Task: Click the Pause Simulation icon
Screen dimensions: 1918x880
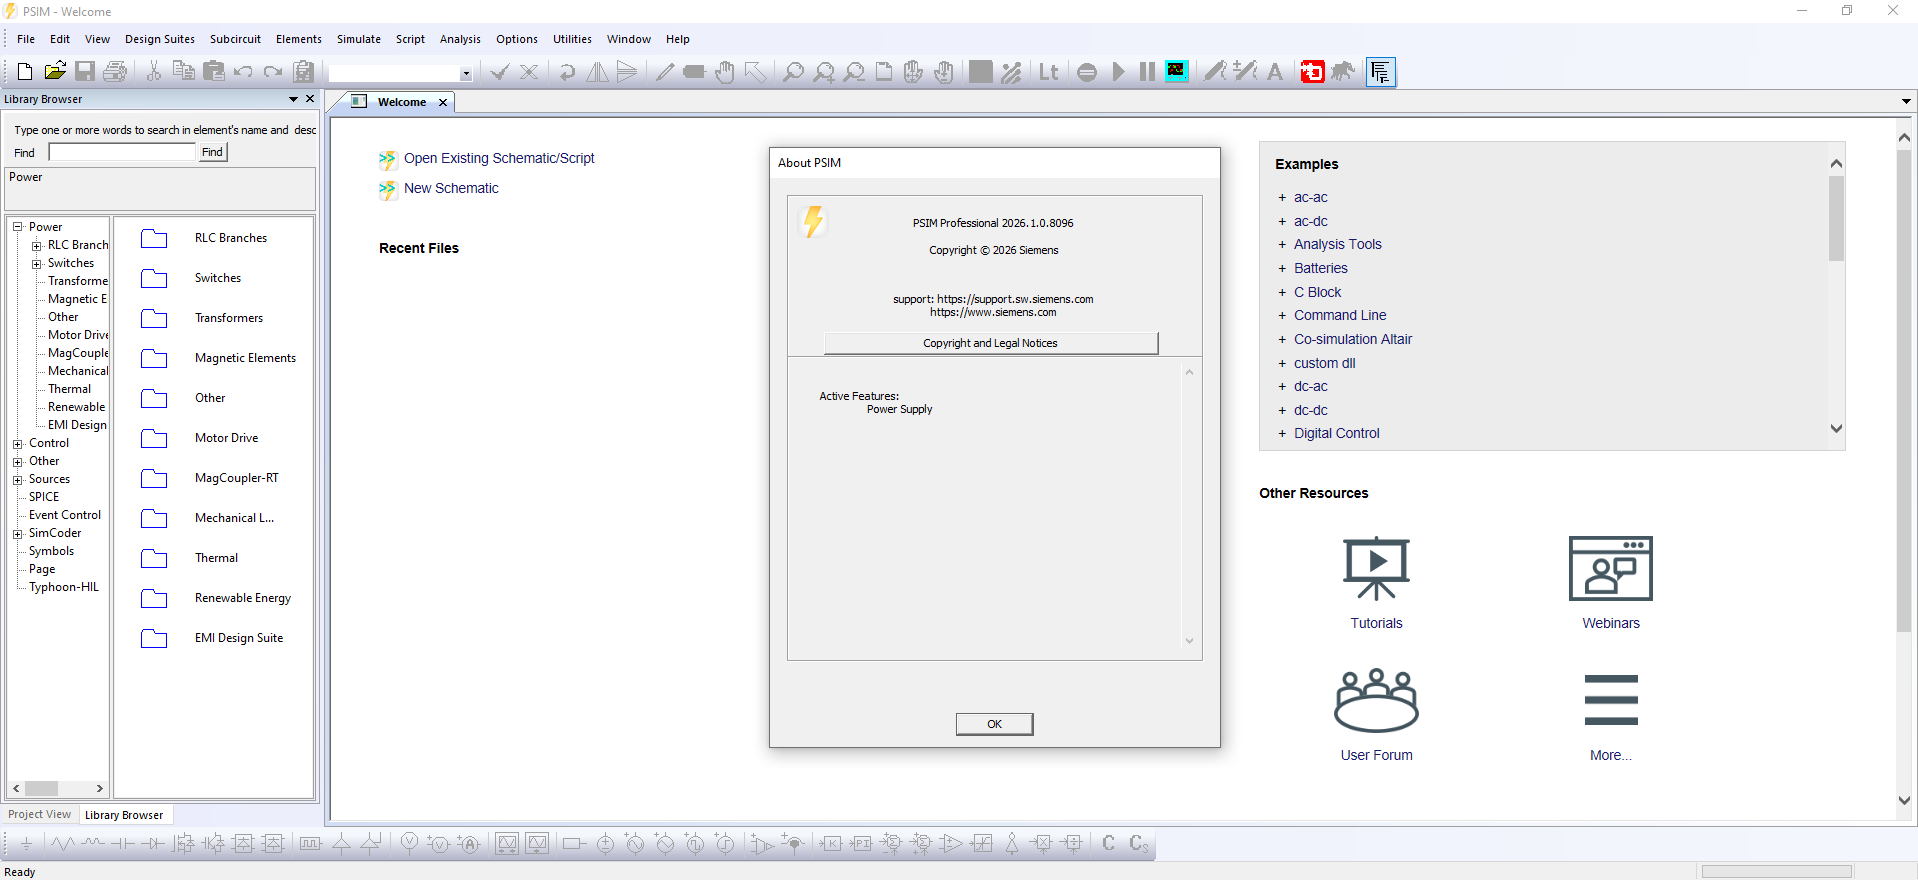Action: pos(1147,71)
